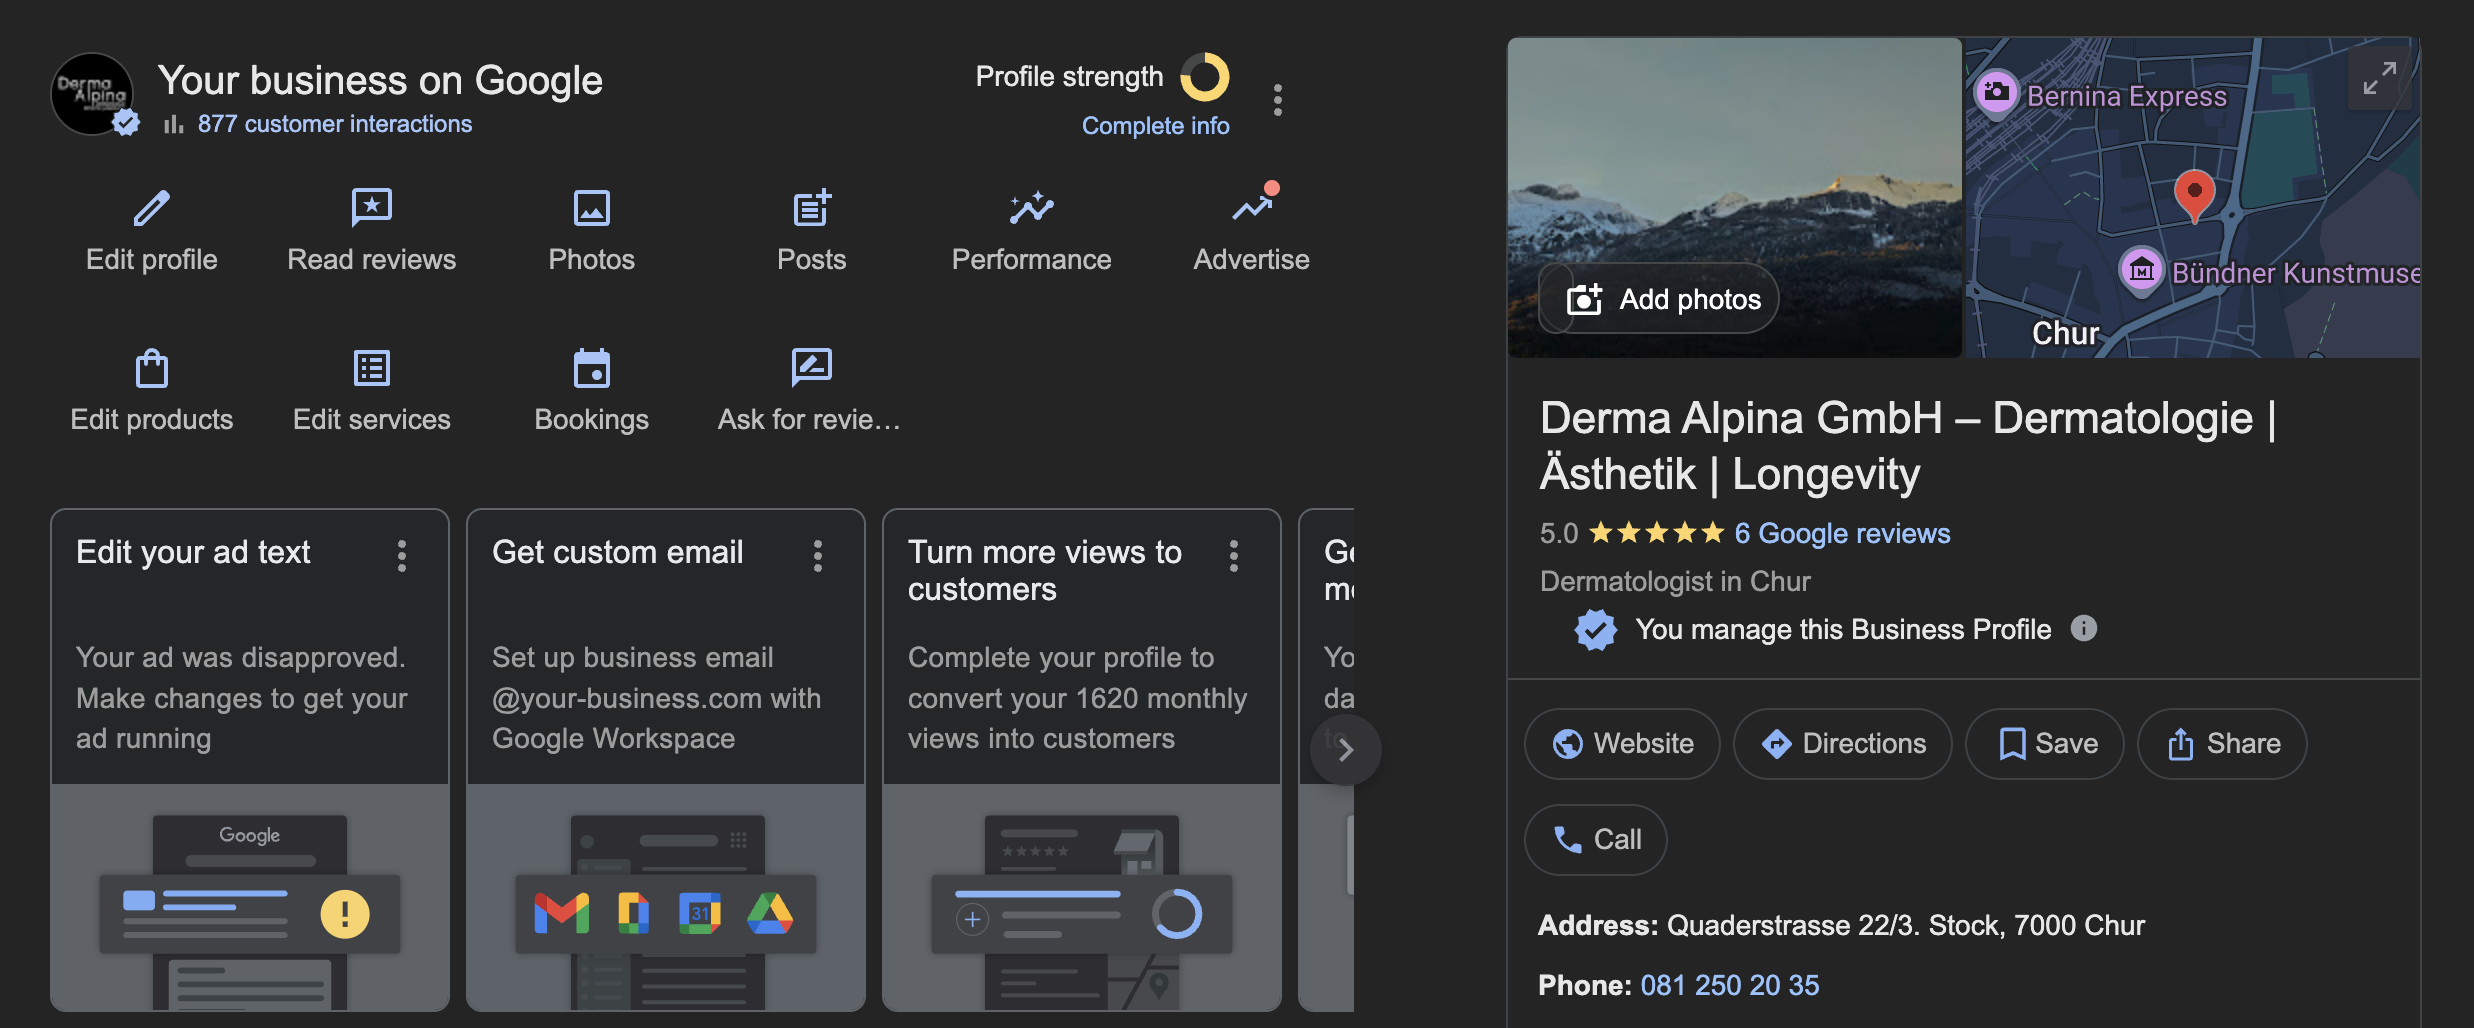The image size is (2474, 1028).
Task: Click the Dermatologist in Chur text
Action: [1675, 581]
